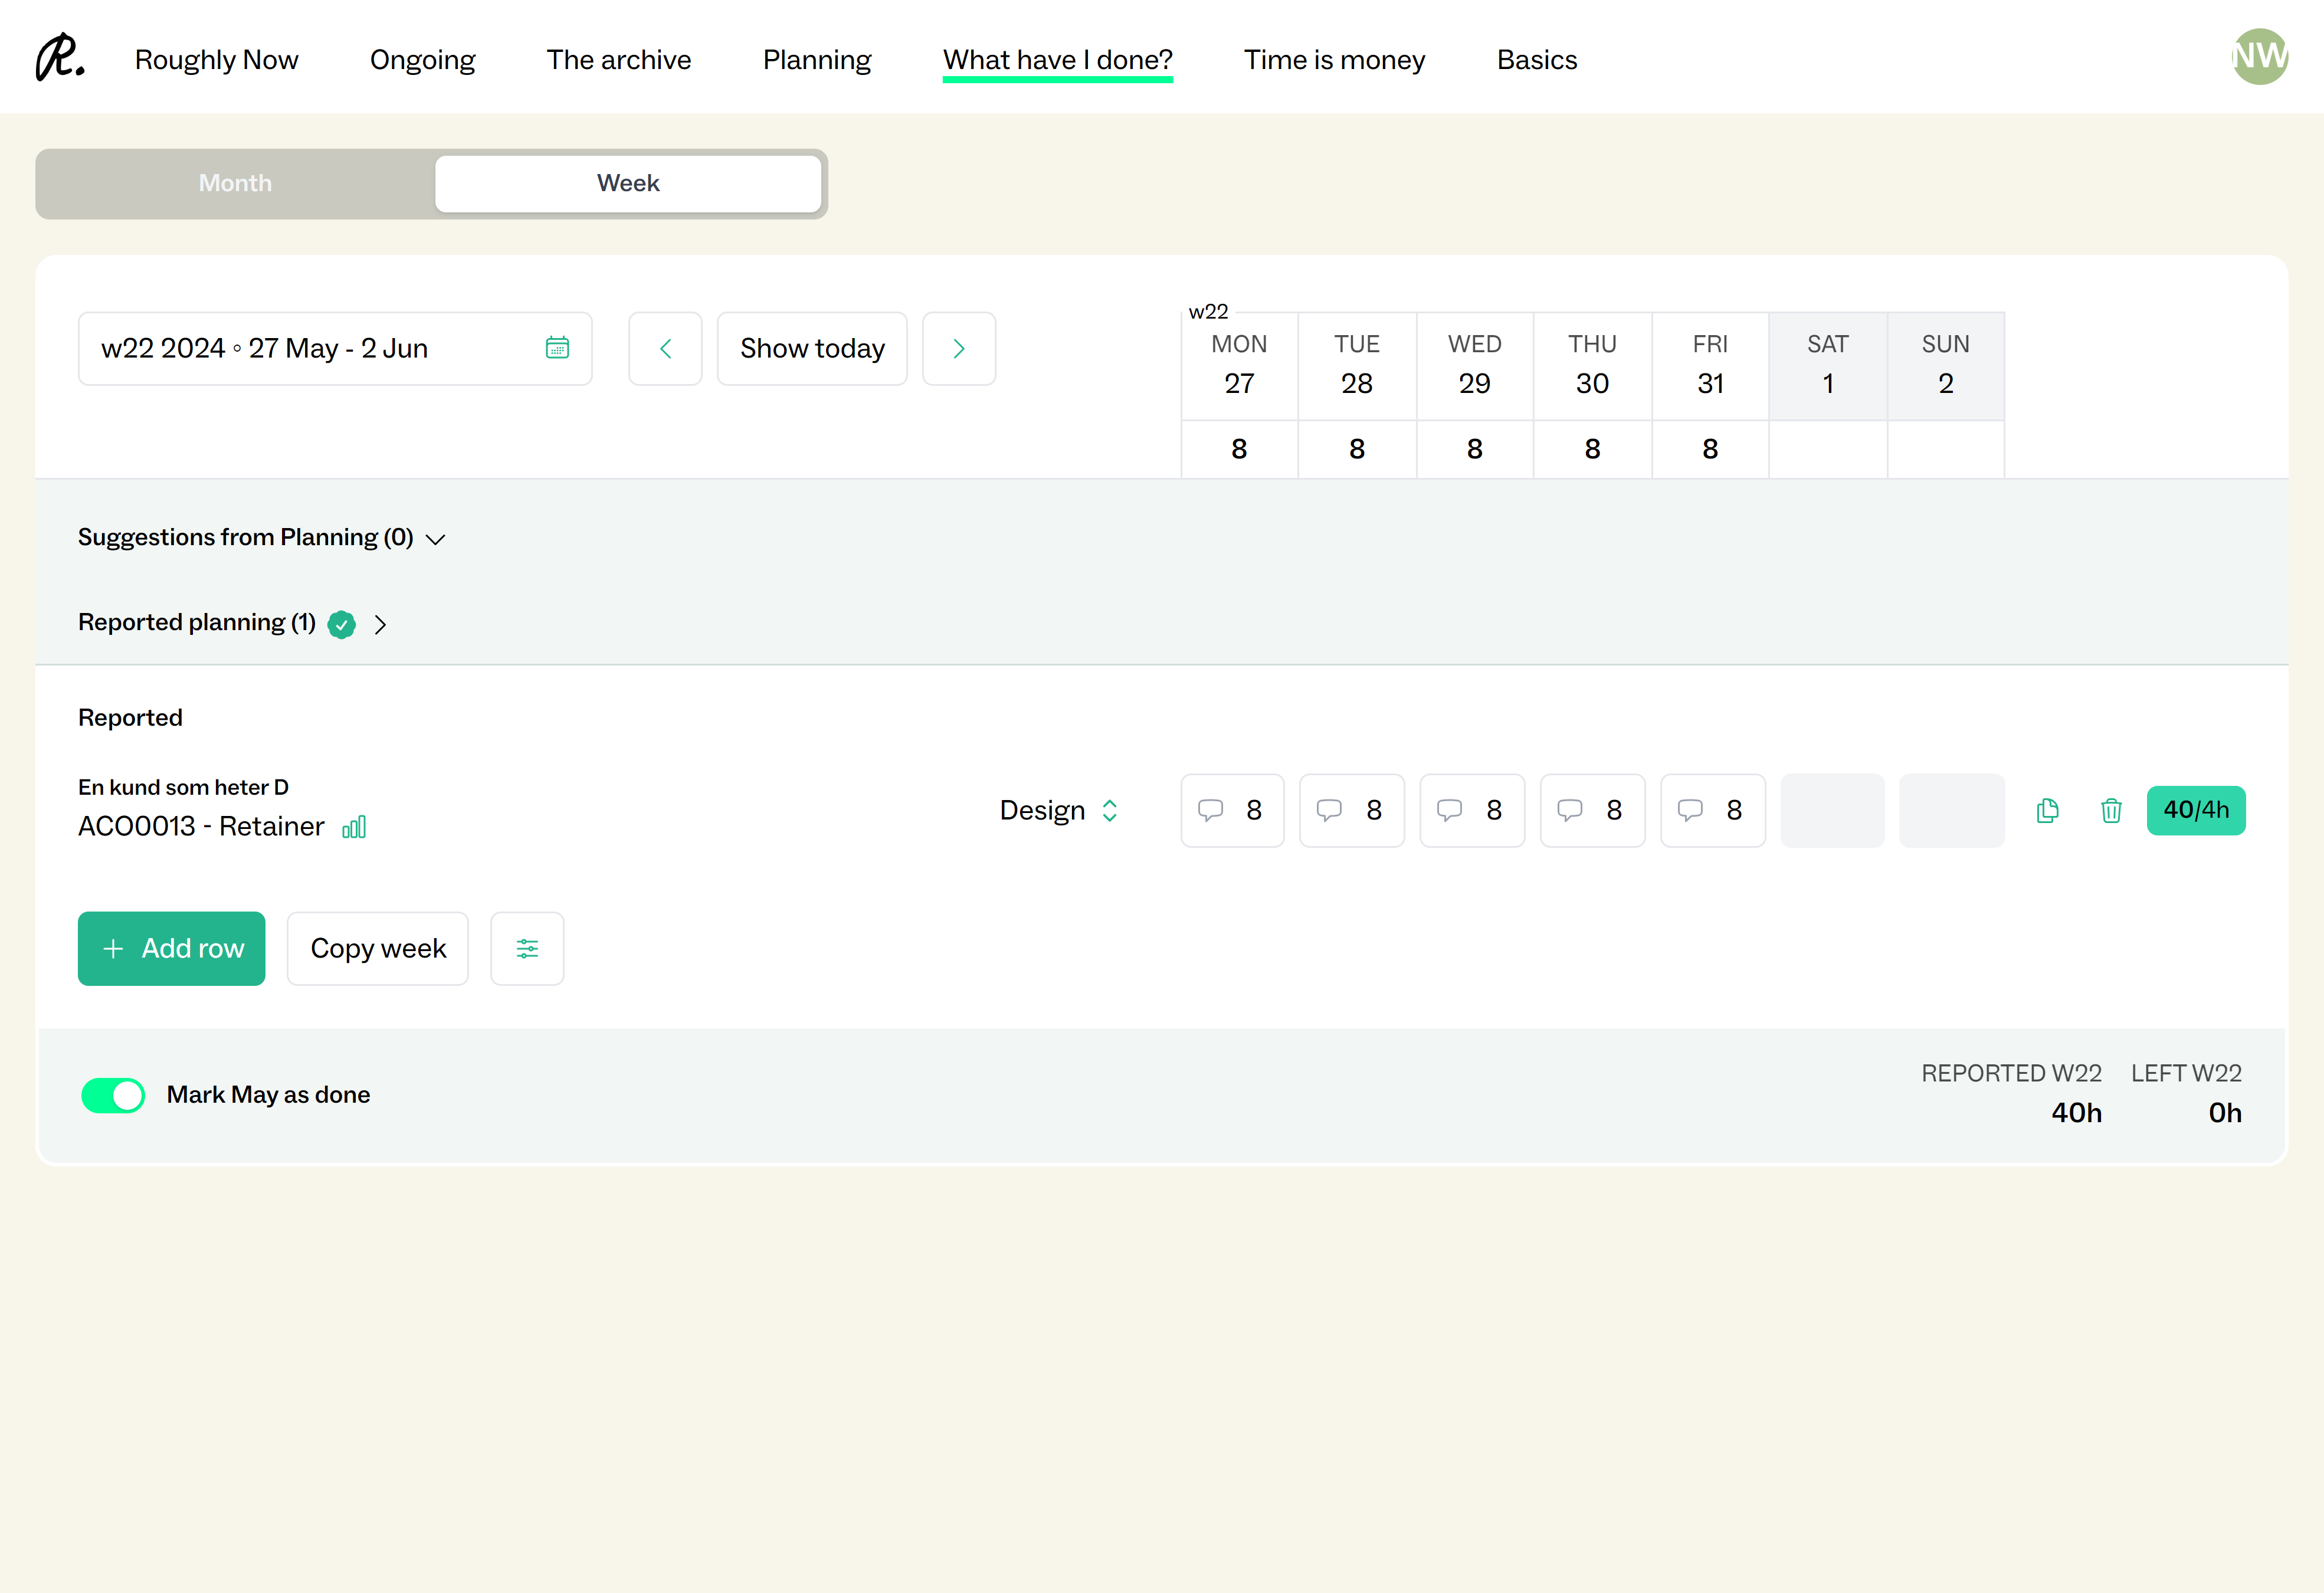Open the Planning menu item

pyautogui.click(x=817, y=60)
